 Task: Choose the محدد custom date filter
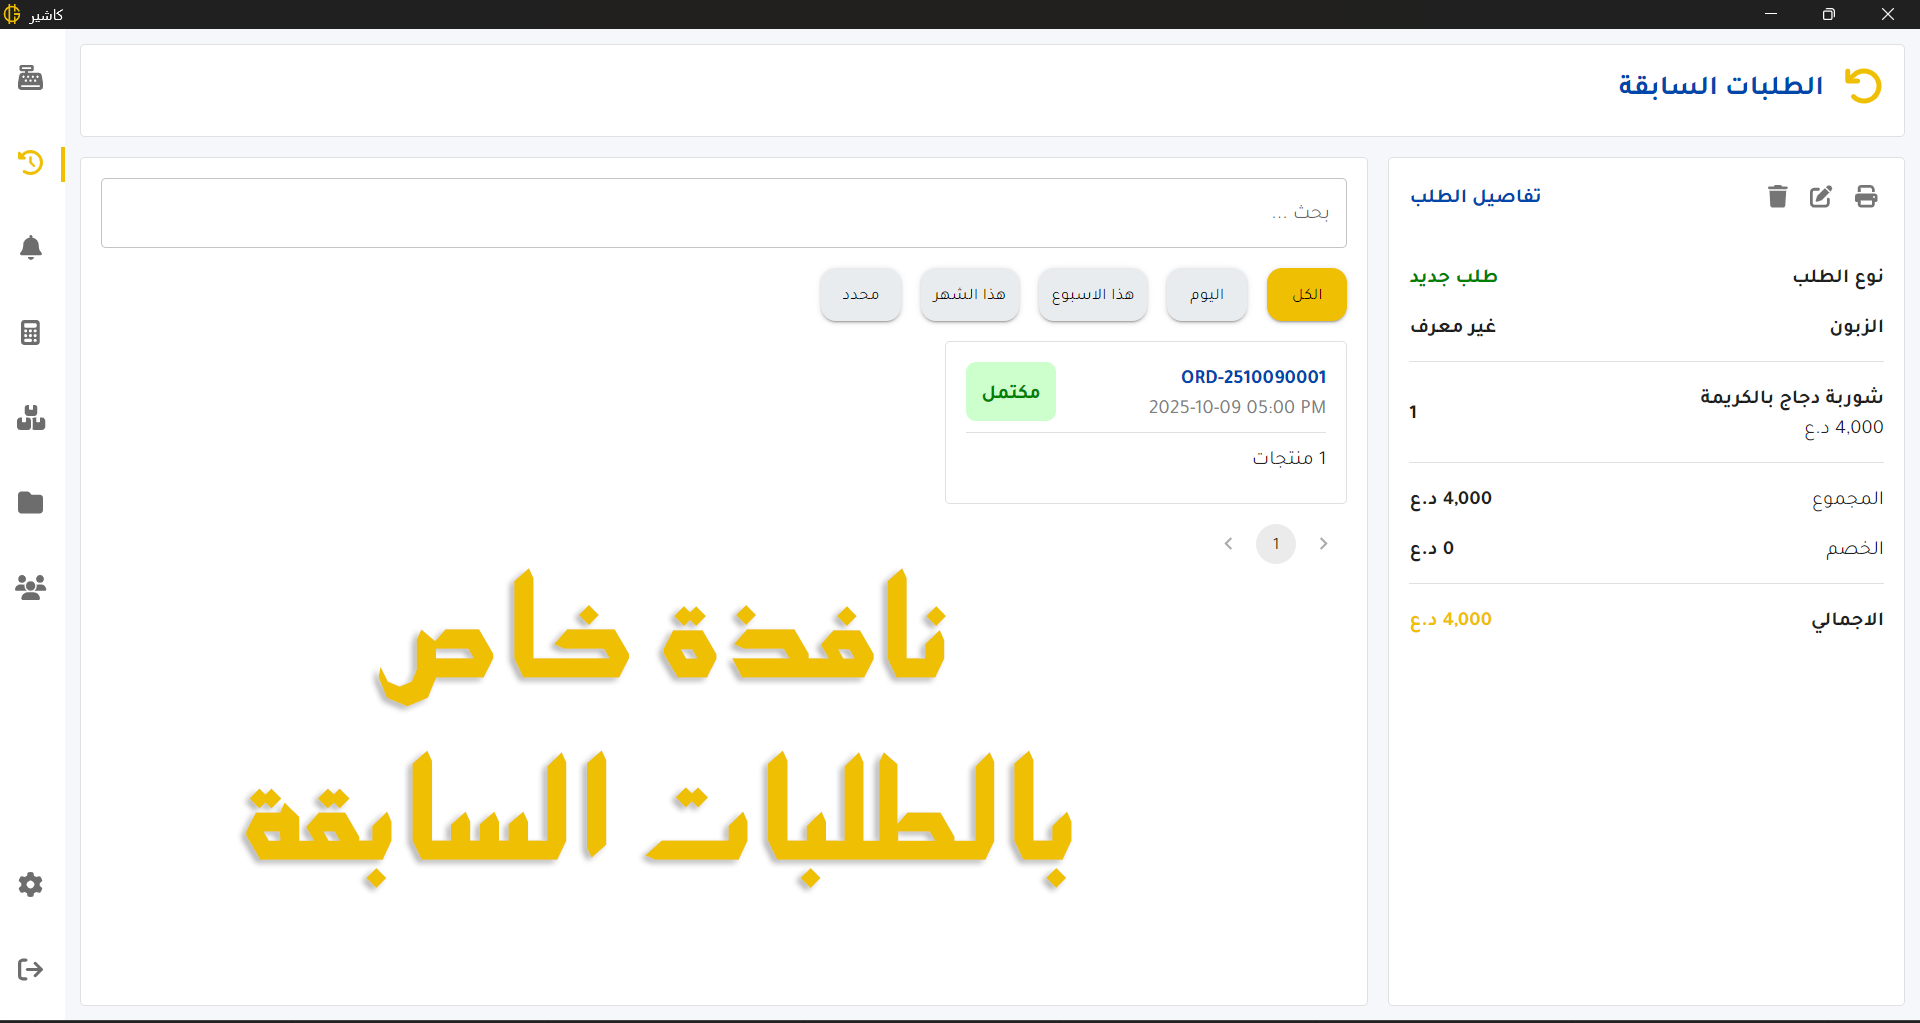(x=860, y=294)
